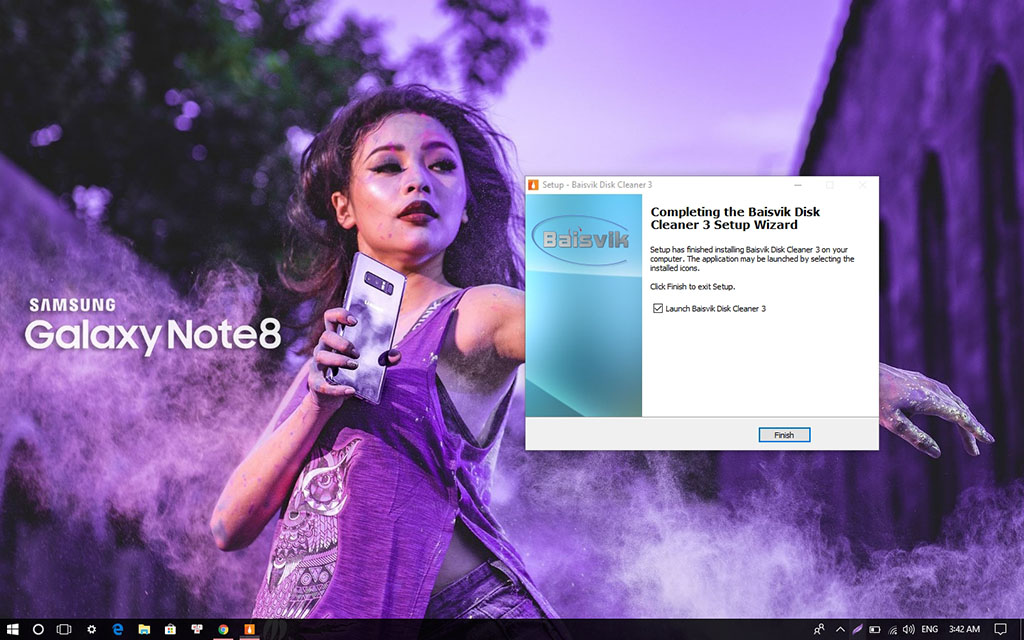Viewport: 1024px width, 640px height.
Task: Click the Baisvik logo banner image
Action: point(584,305)
